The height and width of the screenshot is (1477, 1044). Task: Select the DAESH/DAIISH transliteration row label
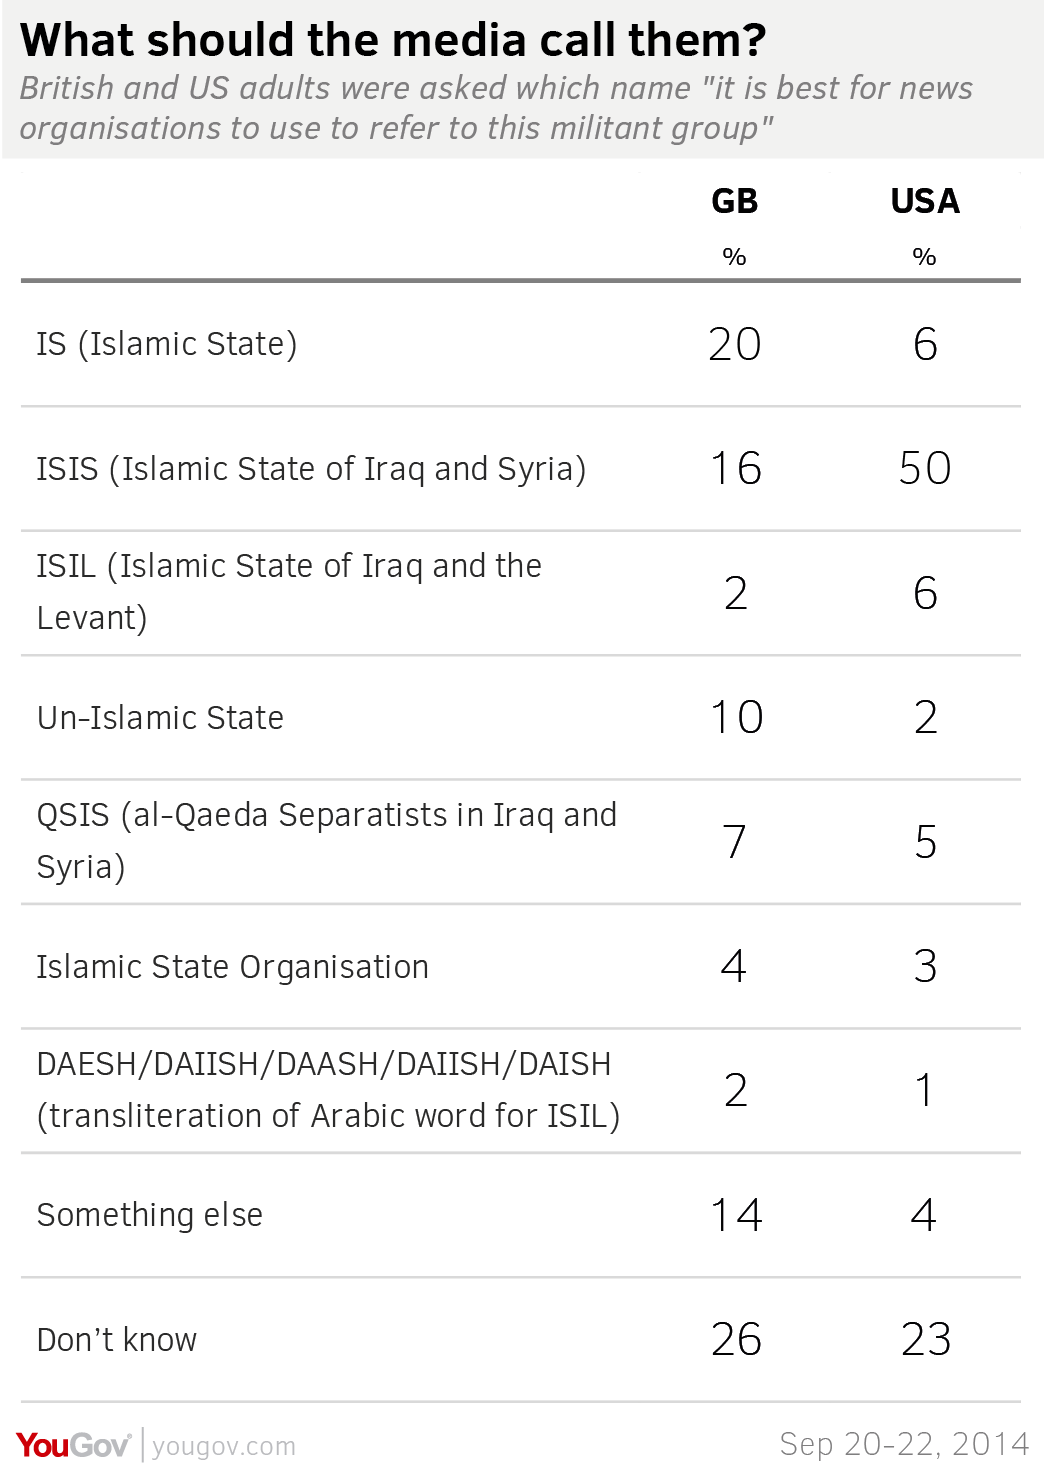coord(328,1090)
